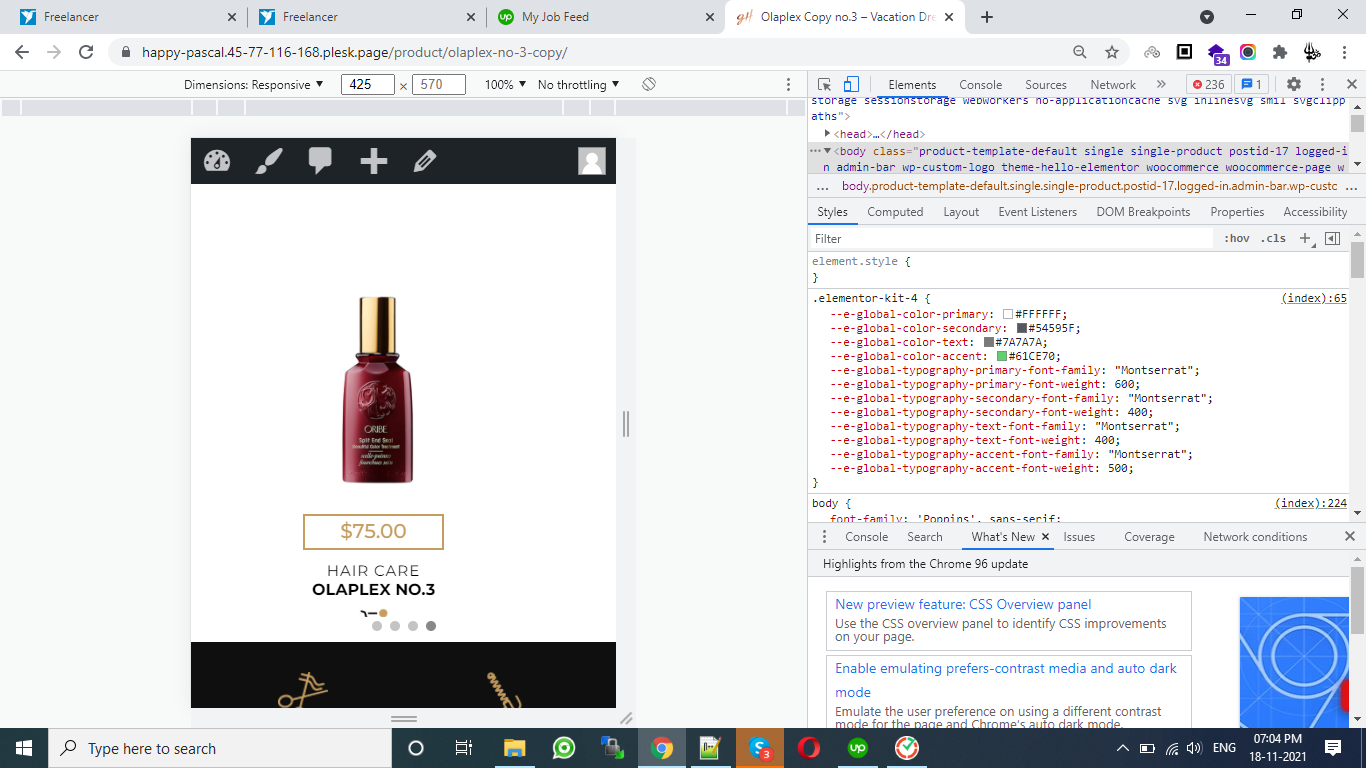Image resolution: width=1366 pixels, height=768 pixels.
Task: Open the 100% zoom dropdown
Action: tap(506, 85)
